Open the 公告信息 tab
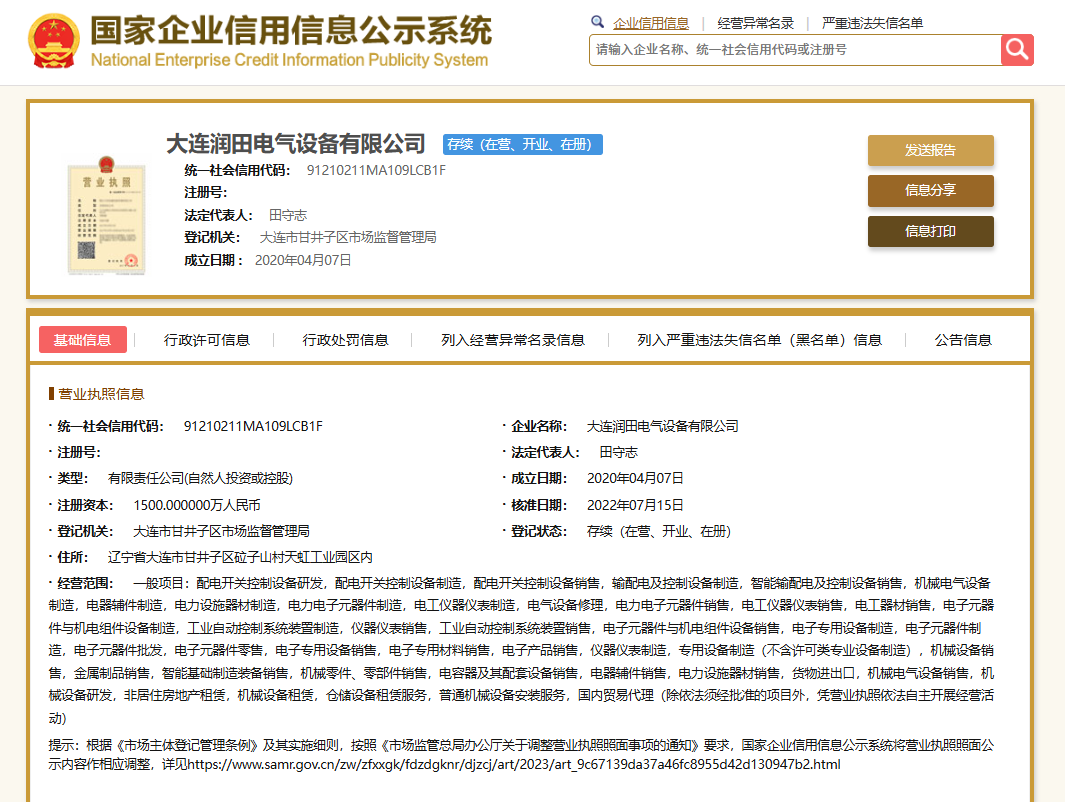The width and height of the screenshot is (1065, 802). point(963,340)
